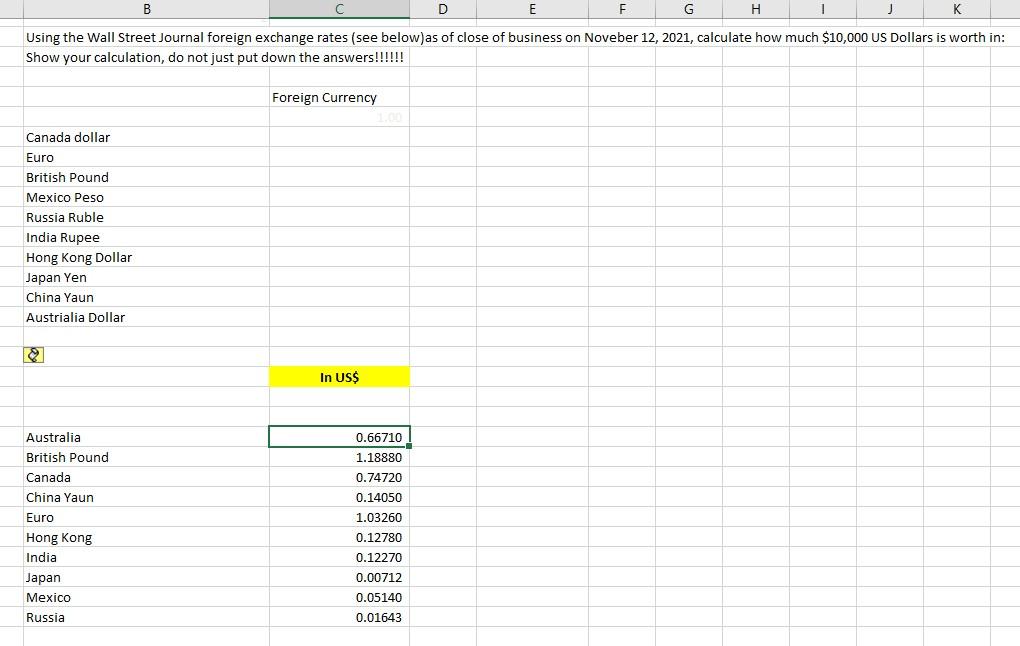Select the 'Japan' label cell
This screenshot has width=1020, height=646.
click(x=146, y=578)
